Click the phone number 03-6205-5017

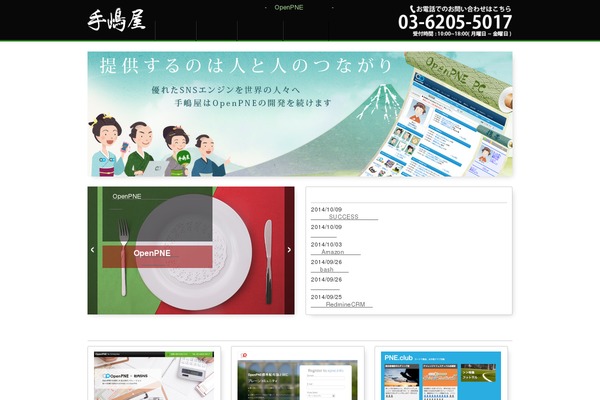[x=455, y=22]
